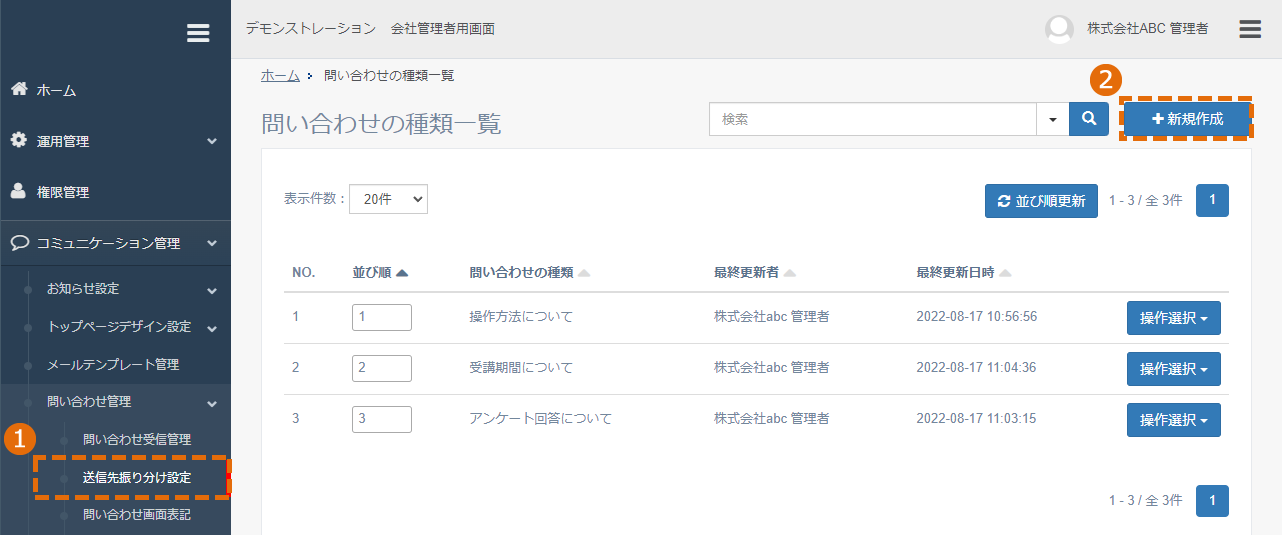Click the sort order field with value 1

tap(382, 317)
